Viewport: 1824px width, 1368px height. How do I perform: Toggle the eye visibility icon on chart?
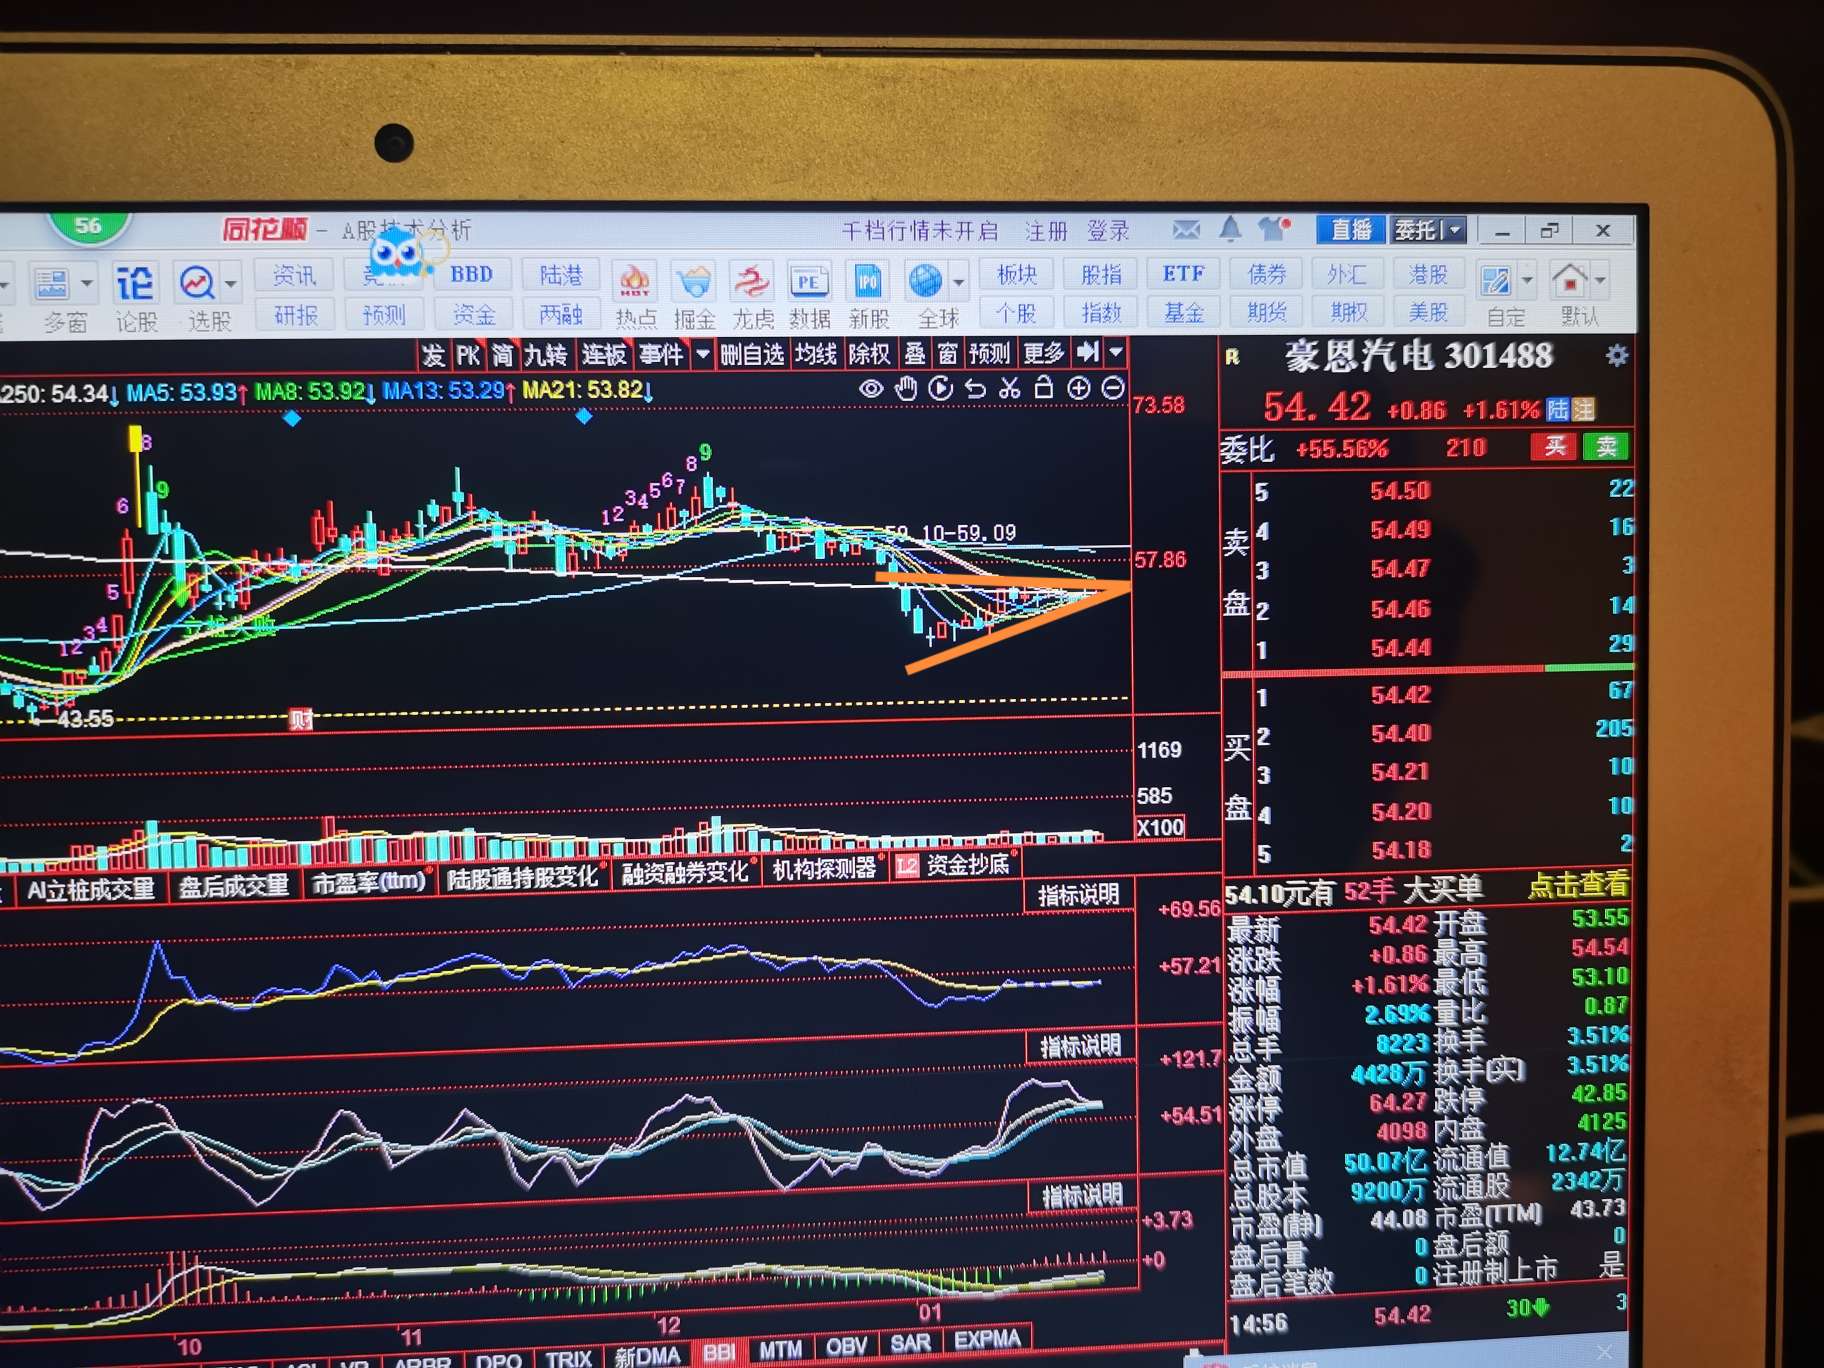(x=871, y=389)
